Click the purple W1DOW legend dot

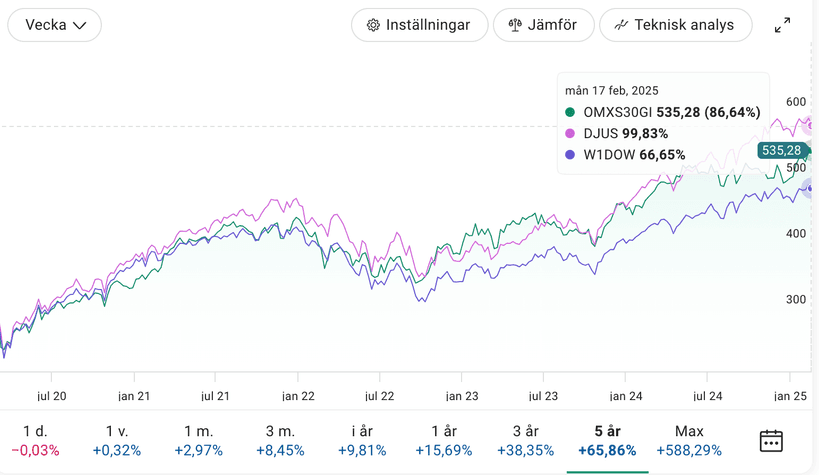(571, 155)
